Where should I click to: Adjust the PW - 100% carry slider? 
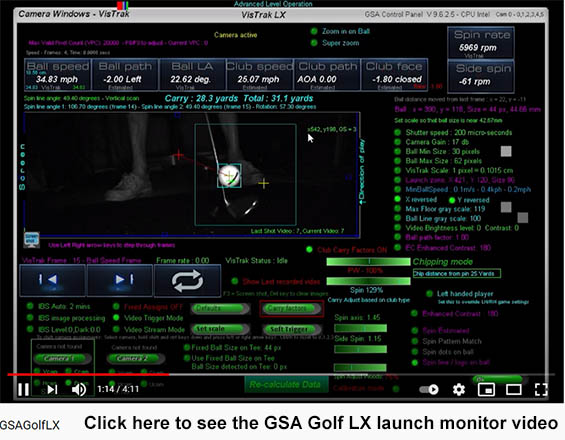pyautogui.click(x=368, y=262)
